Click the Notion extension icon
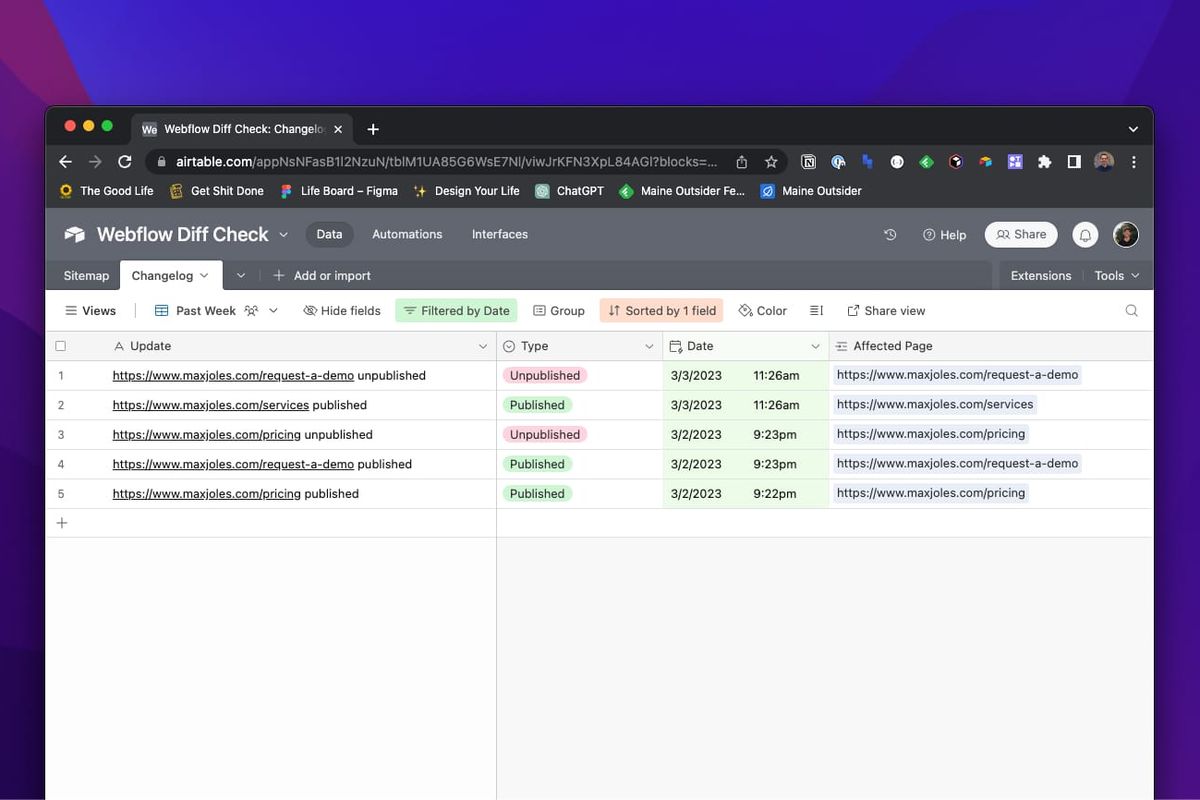The width and height of the screenshot is (1200, 800). pos(809,162)
